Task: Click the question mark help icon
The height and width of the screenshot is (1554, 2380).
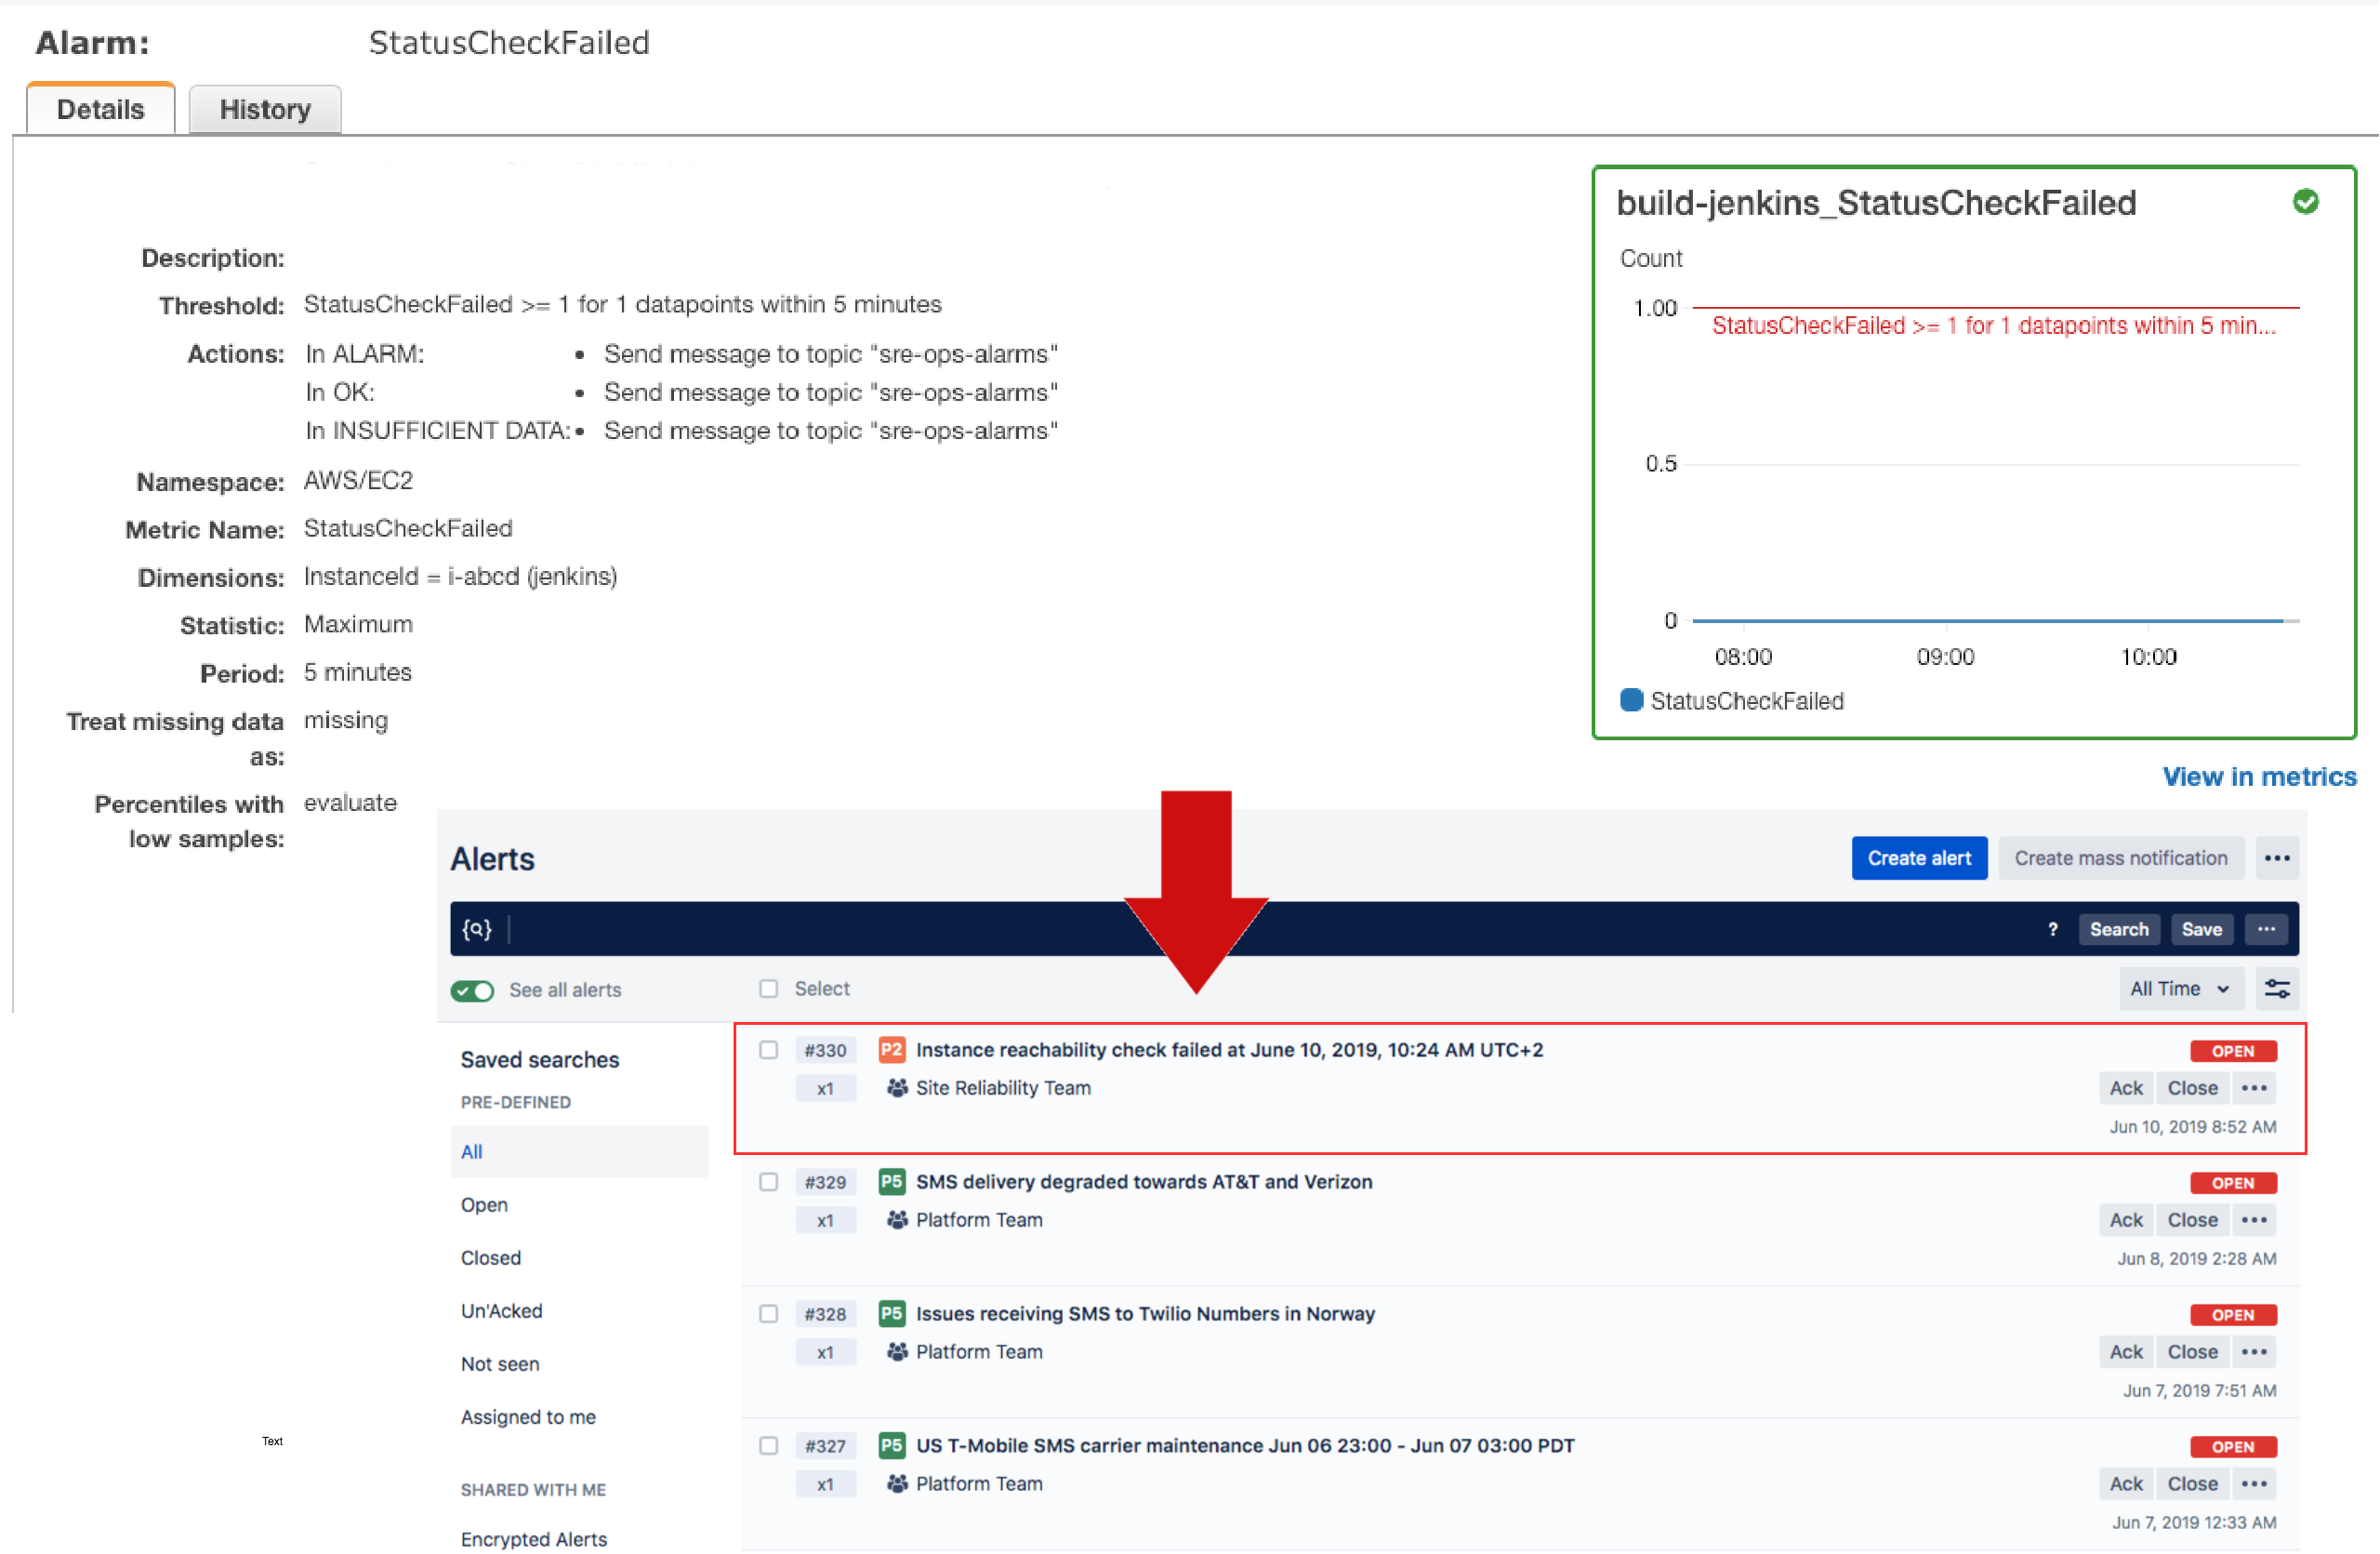Action: tap(2053, 929)
